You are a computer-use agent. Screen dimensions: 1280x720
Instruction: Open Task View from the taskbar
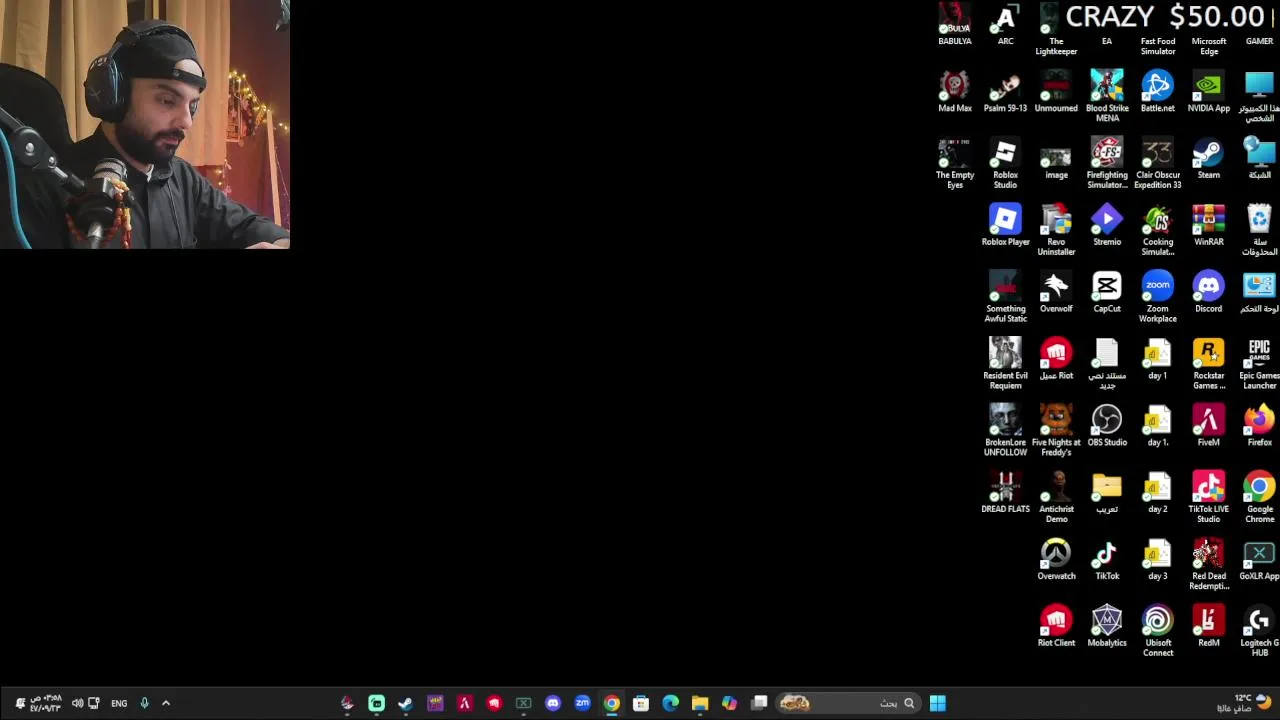click(x=759, y=703)
